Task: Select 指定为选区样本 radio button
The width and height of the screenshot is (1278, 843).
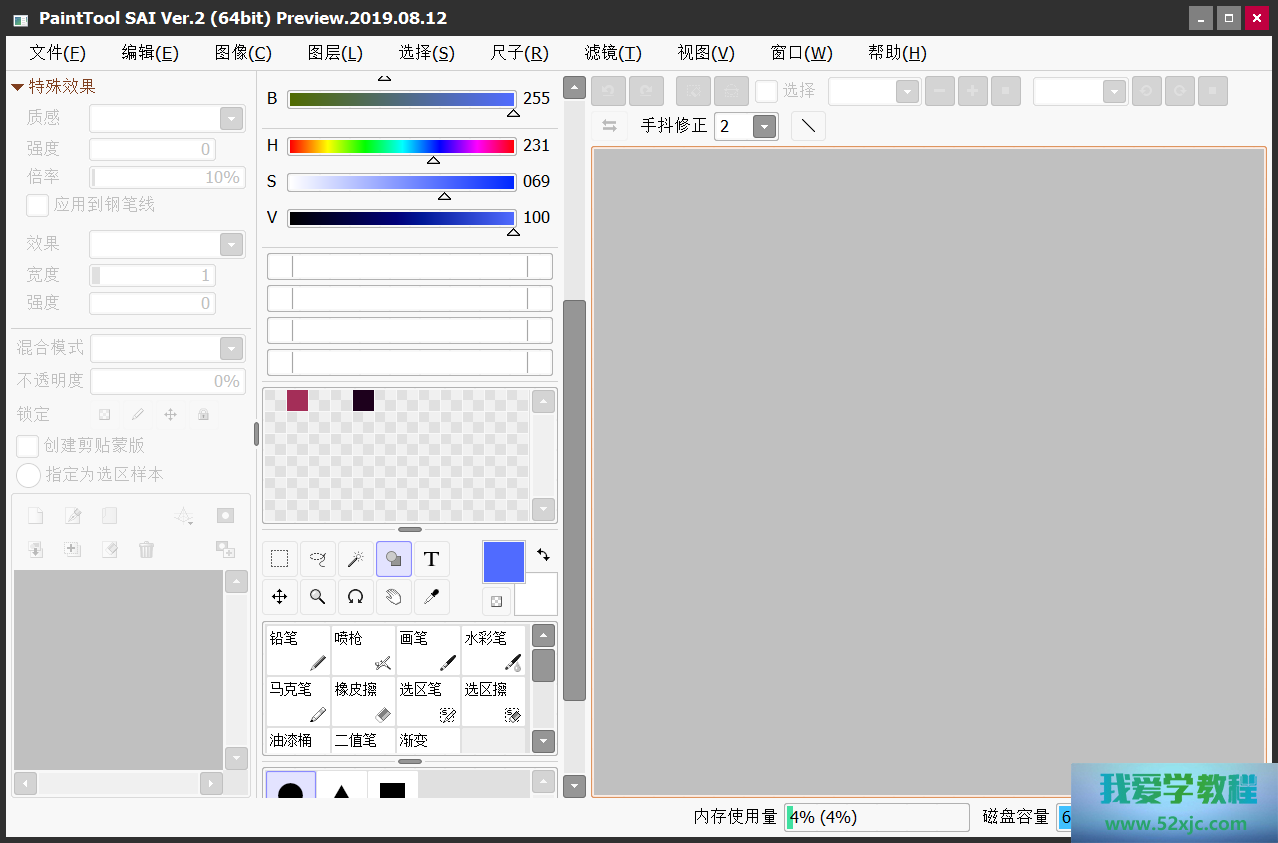Action: [x=28, y=475]
